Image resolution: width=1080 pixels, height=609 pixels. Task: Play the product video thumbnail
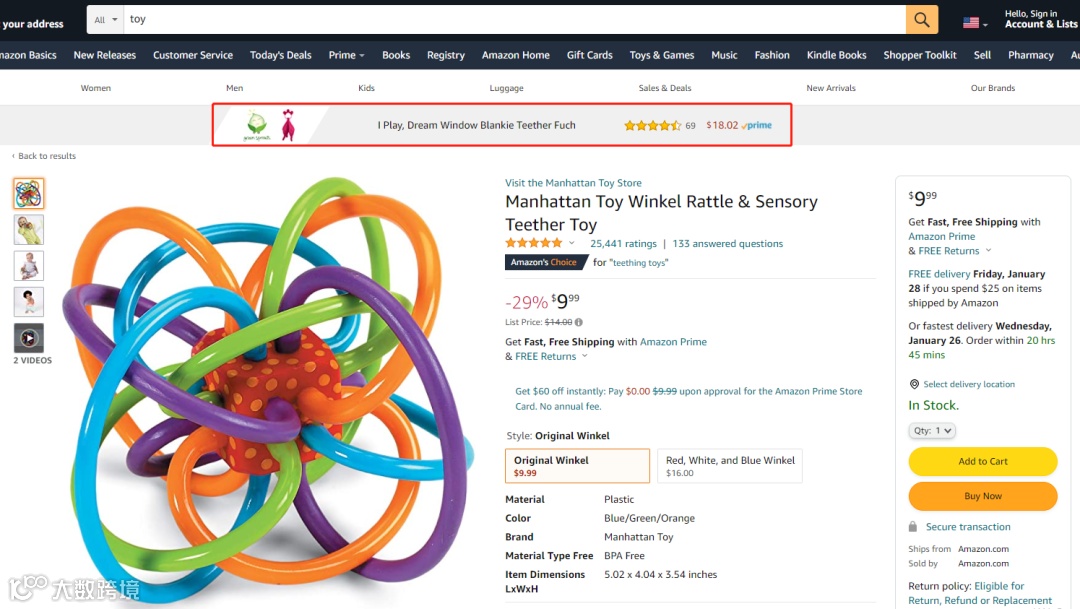[x=29, y=338]
